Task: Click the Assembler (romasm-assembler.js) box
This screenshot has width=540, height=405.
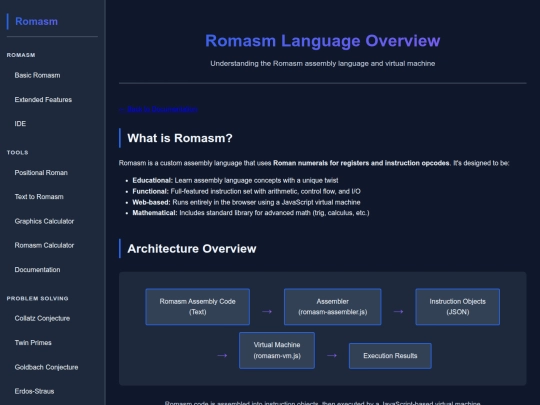Action: pos(333,307)
